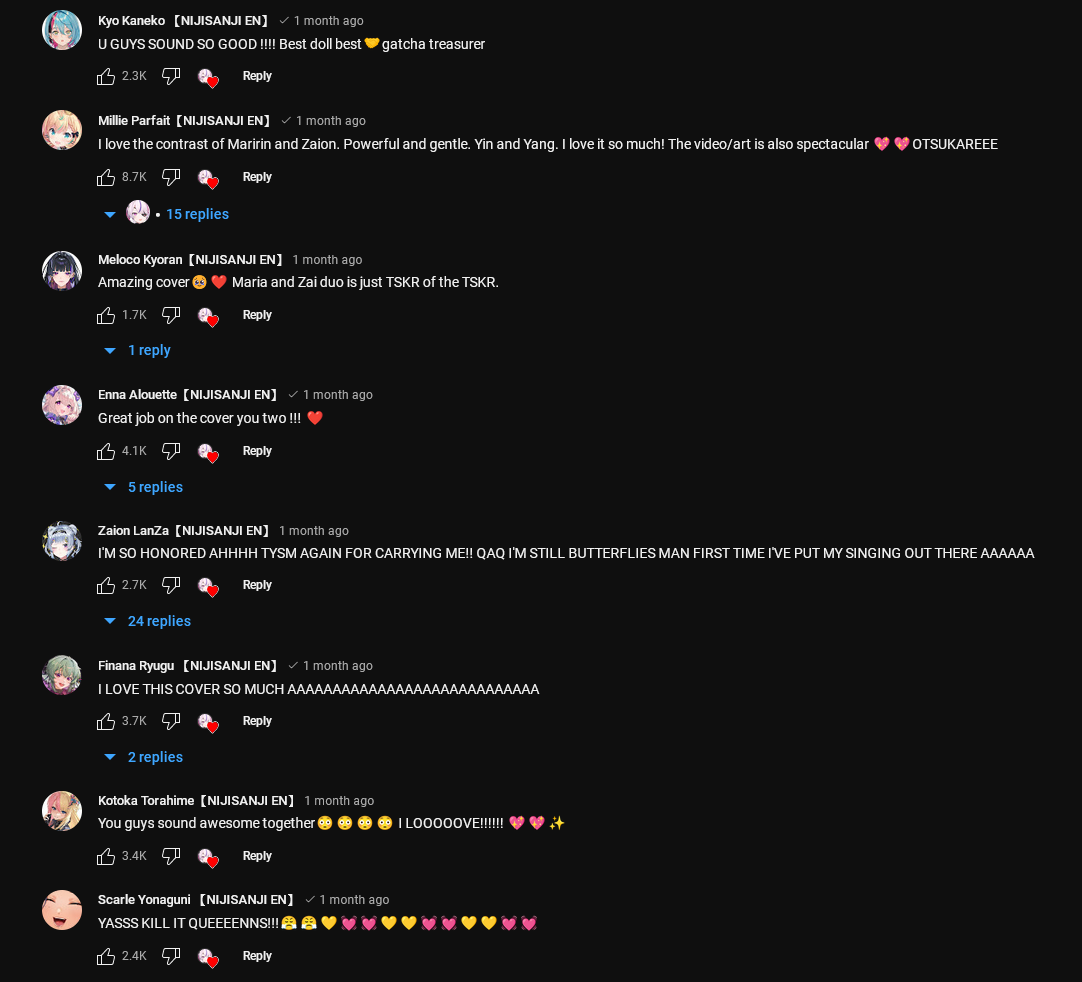Open Scarle Yonaguni's profile avatar
This screenshot has width=1082, height=982.
(62, 910)
